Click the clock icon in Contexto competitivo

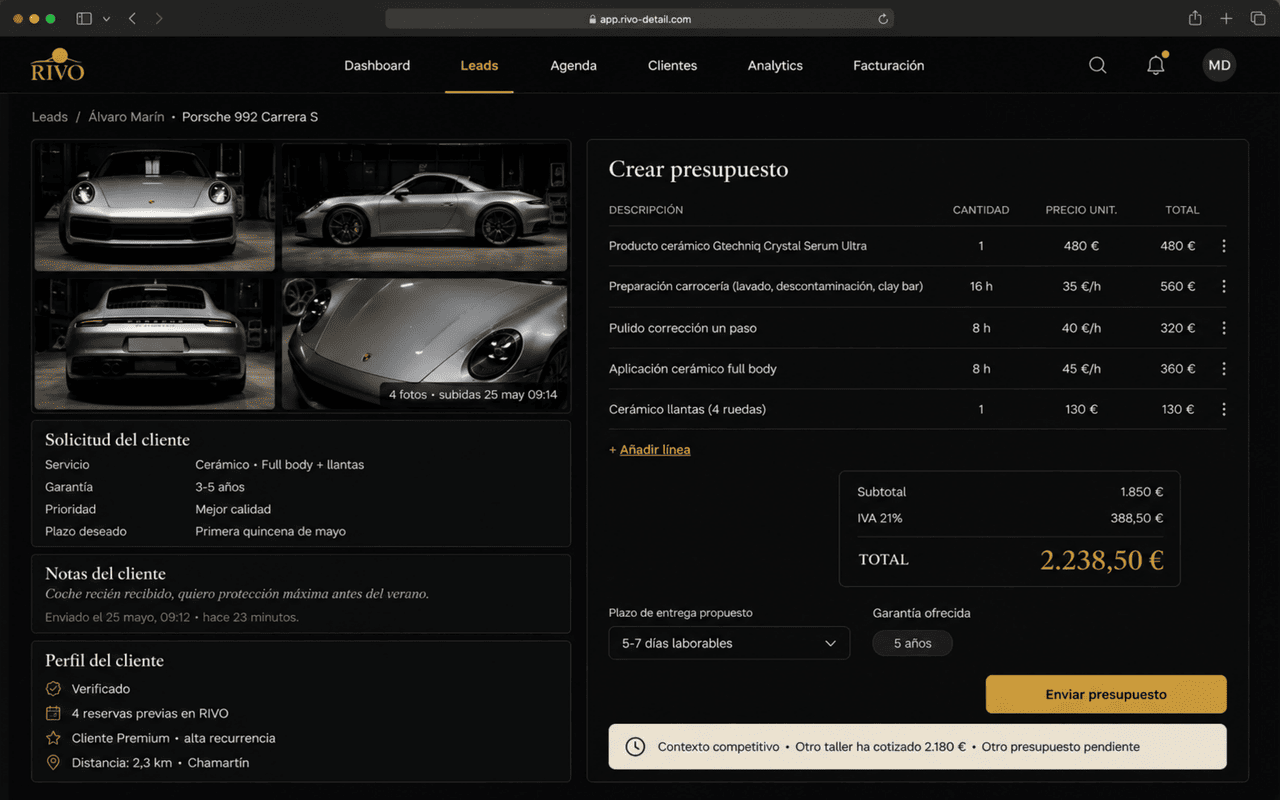click(635, 747)
